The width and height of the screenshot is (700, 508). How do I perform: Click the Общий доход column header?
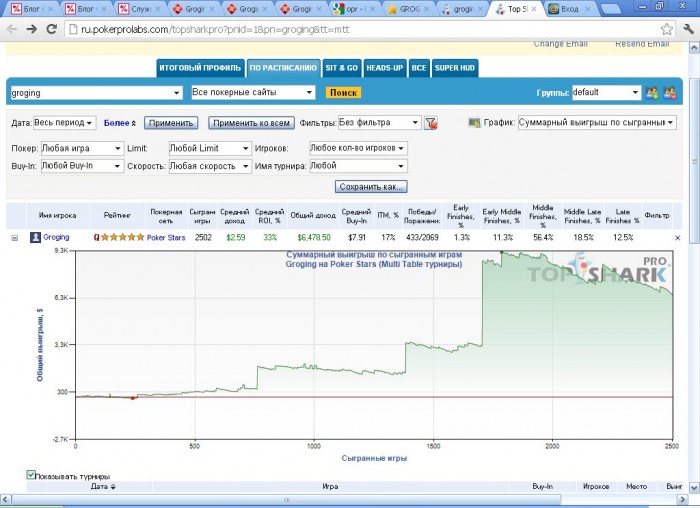pyautogui.click(x=313, y=215)
